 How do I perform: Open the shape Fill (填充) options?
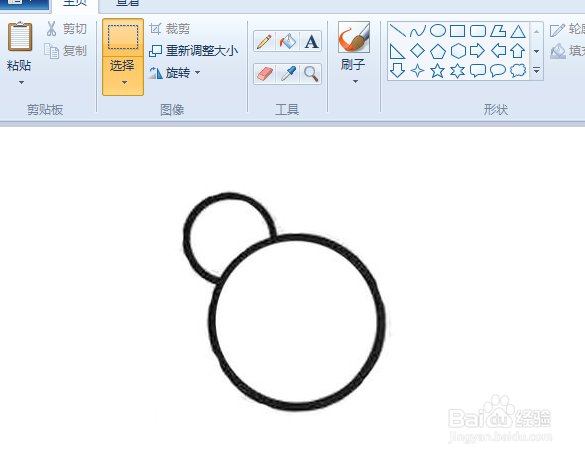567,51
